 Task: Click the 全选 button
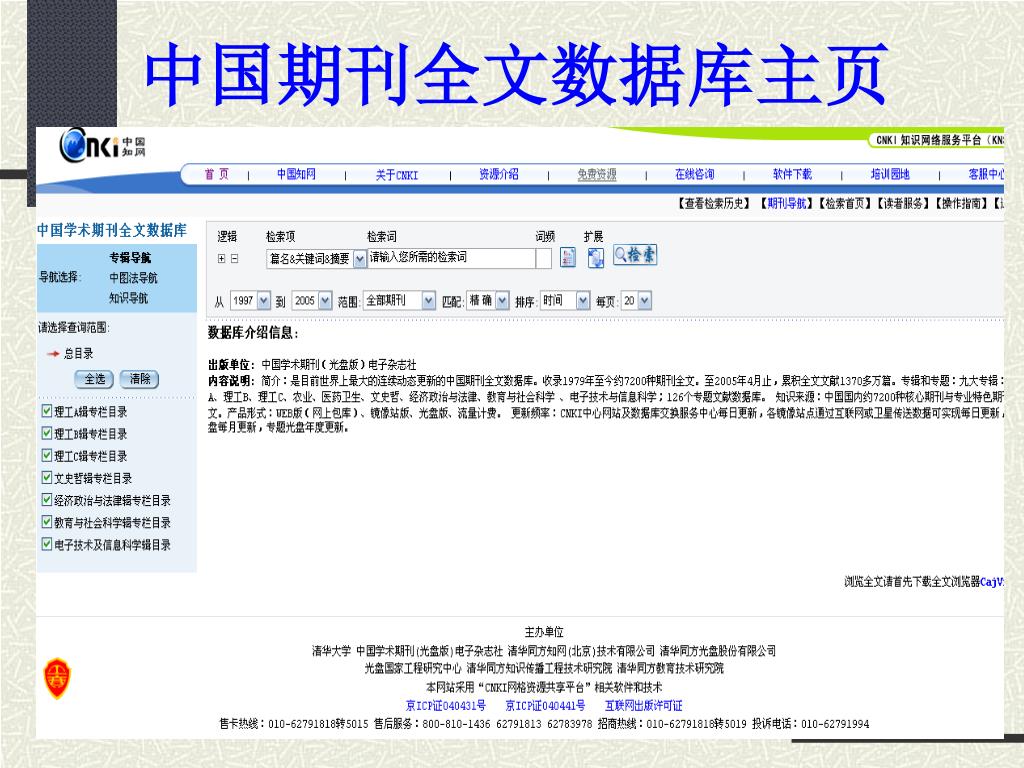[94, 379]
